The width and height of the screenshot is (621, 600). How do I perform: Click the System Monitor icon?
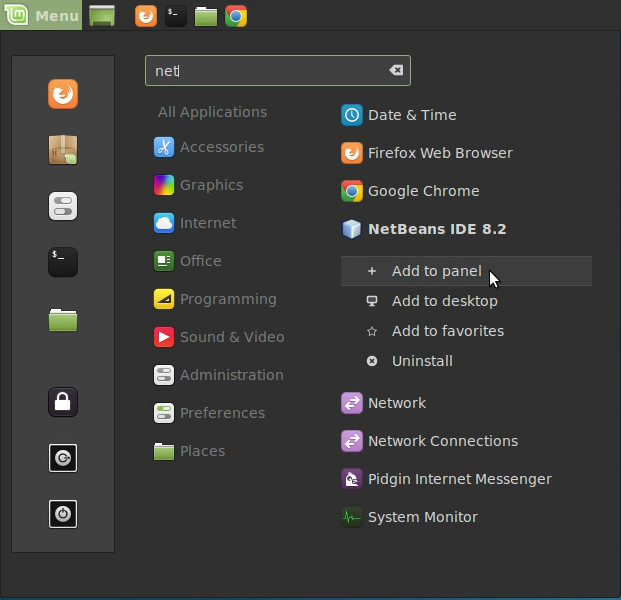point(352,517)
